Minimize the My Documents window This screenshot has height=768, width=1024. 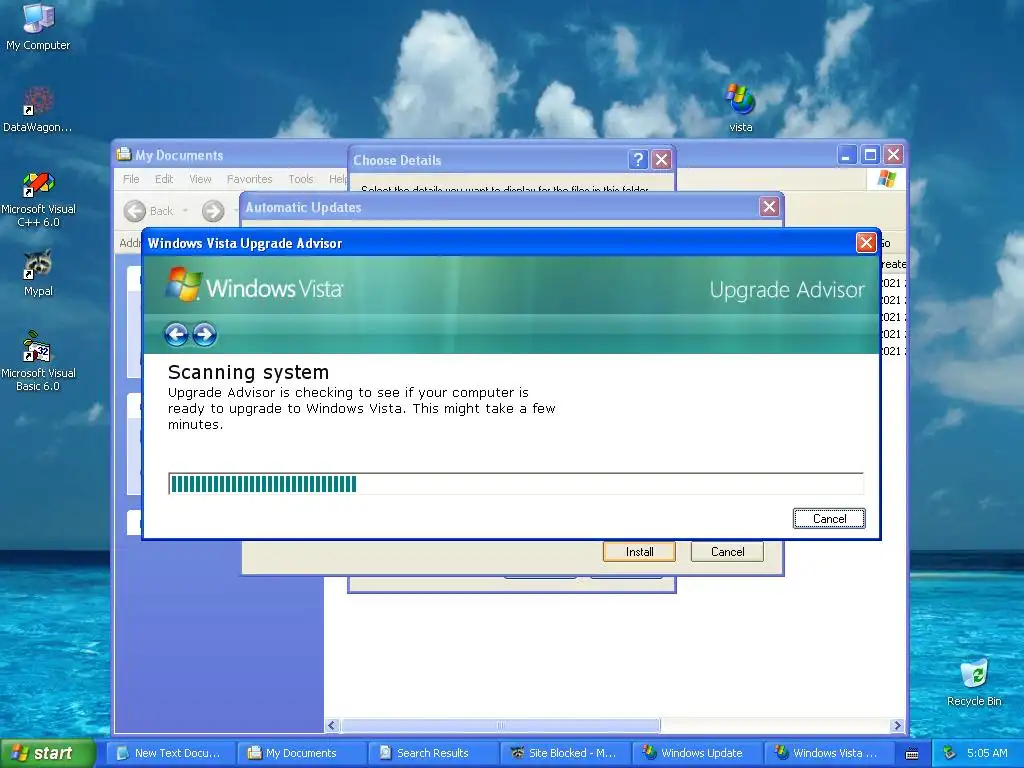pyautogui.click(x=846, y=155)
